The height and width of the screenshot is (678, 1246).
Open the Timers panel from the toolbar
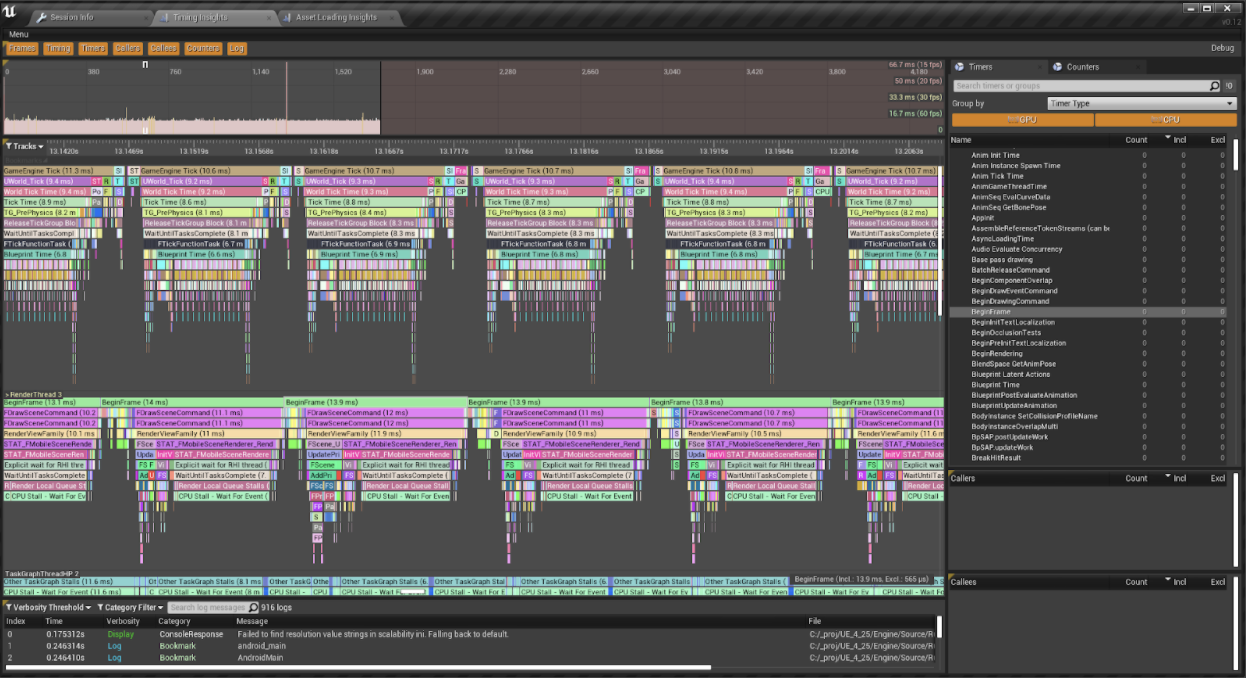(x=91, y=48)
